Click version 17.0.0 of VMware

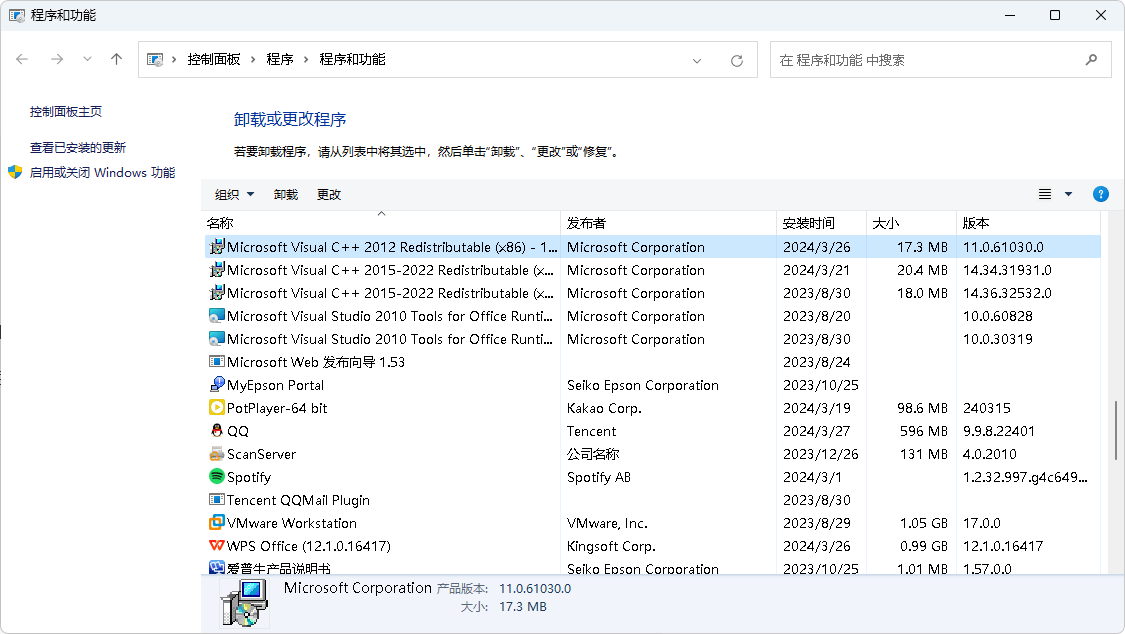coord(982,523)
